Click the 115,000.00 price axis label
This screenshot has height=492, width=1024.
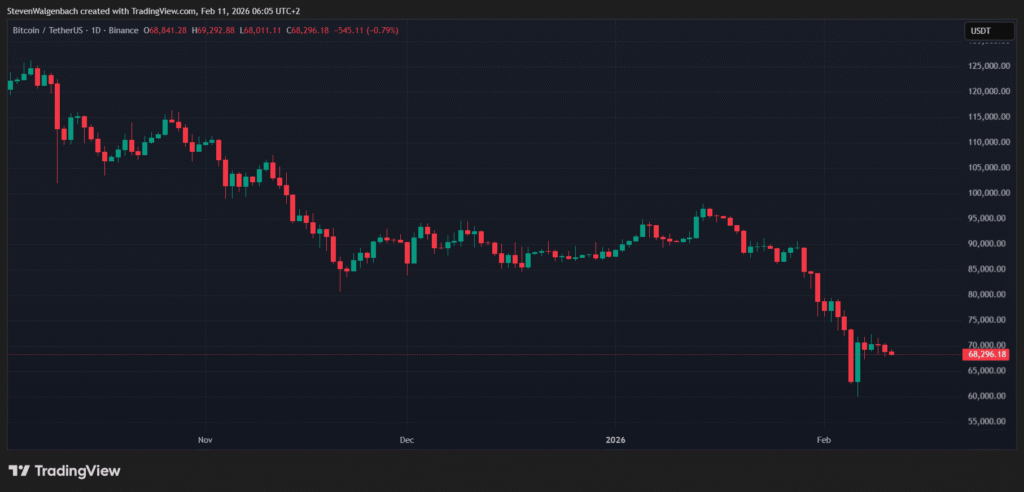tap(990, 117)
